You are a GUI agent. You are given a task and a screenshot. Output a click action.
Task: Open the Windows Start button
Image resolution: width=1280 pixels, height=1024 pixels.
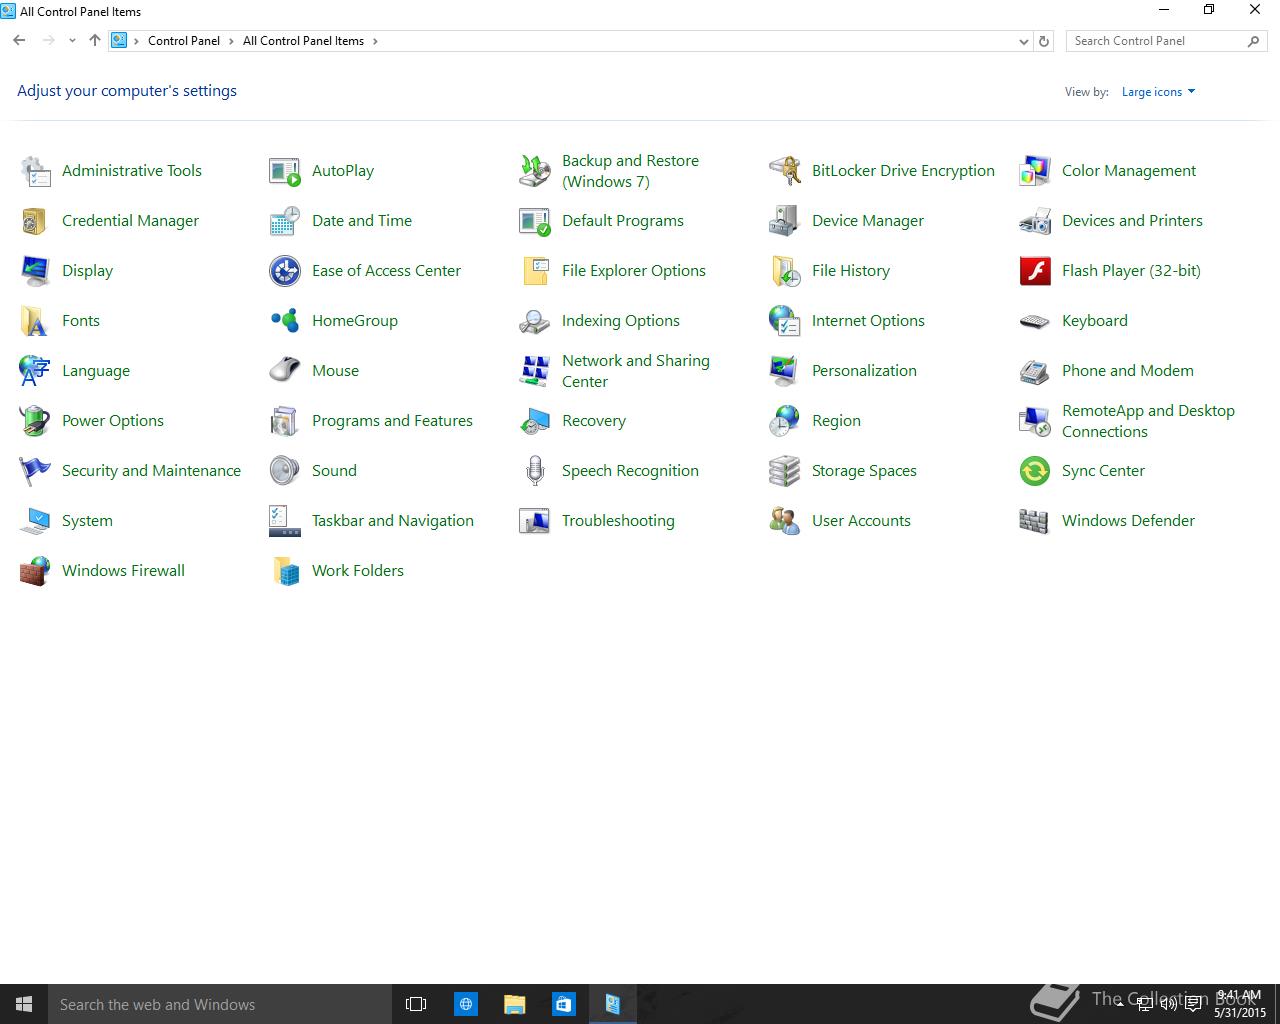[24, 1004]
